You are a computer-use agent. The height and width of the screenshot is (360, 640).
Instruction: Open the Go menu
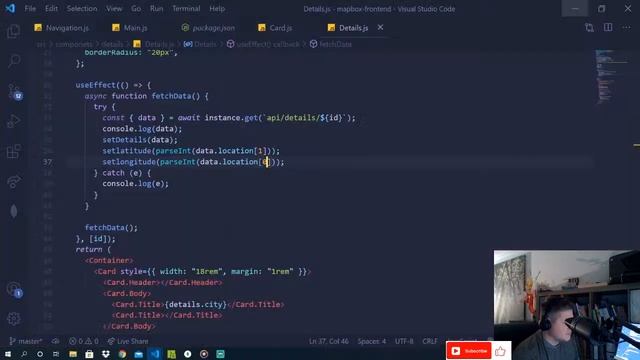pos(136,9)
